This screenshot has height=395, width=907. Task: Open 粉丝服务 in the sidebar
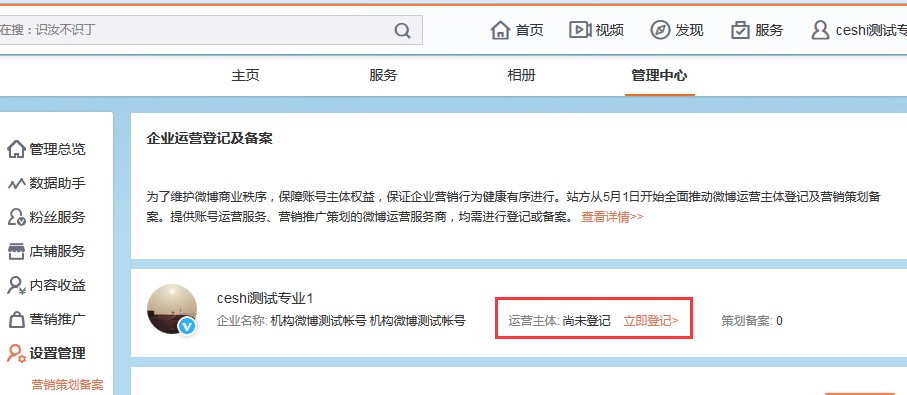pos(57,217)
